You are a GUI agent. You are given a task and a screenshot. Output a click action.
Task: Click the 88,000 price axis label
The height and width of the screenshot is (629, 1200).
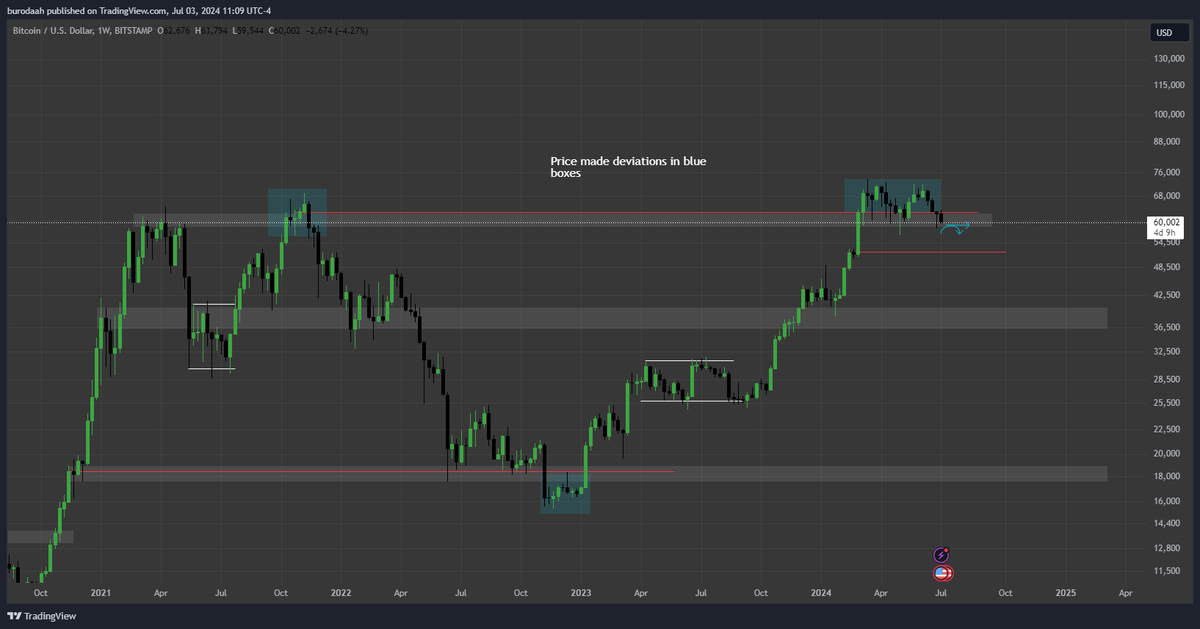coord(1166,142)
